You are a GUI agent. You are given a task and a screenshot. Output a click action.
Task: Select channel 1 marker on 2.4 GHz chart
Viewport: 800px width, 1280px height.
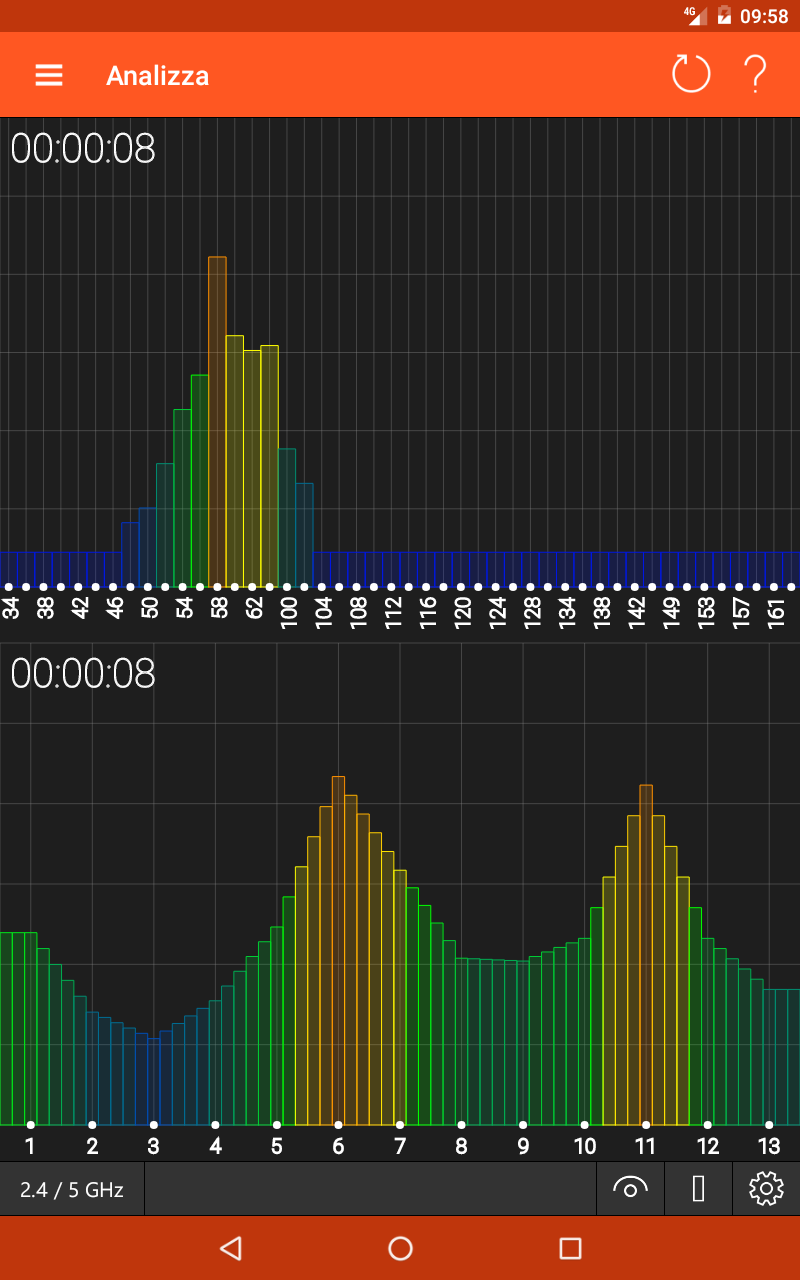31,1125
